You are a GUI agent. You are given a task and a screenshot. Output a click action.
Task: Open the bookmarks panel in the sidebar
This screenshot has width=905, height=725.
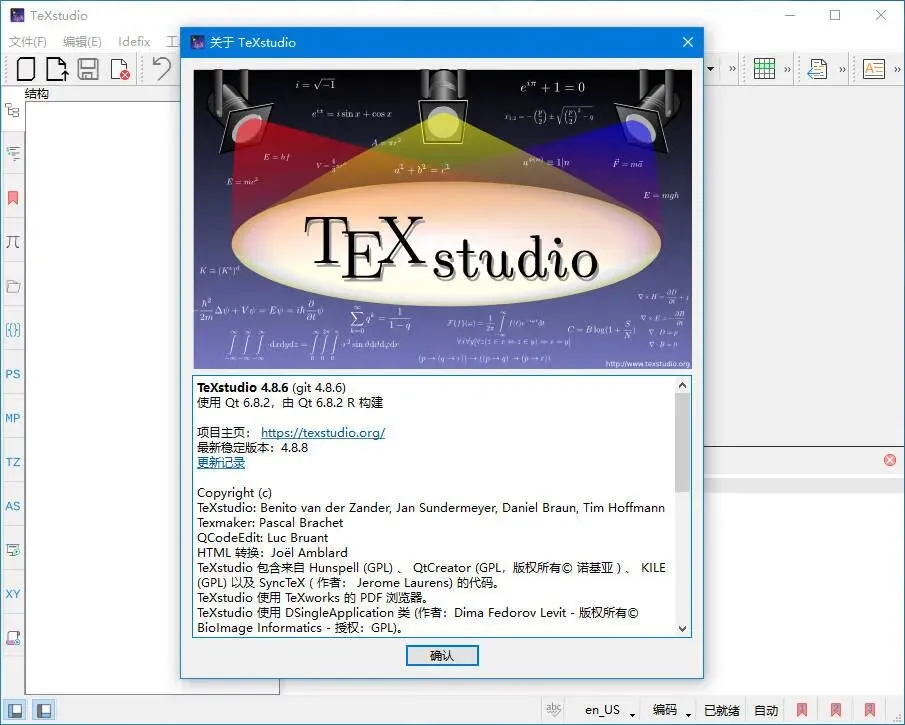[13, 198]
